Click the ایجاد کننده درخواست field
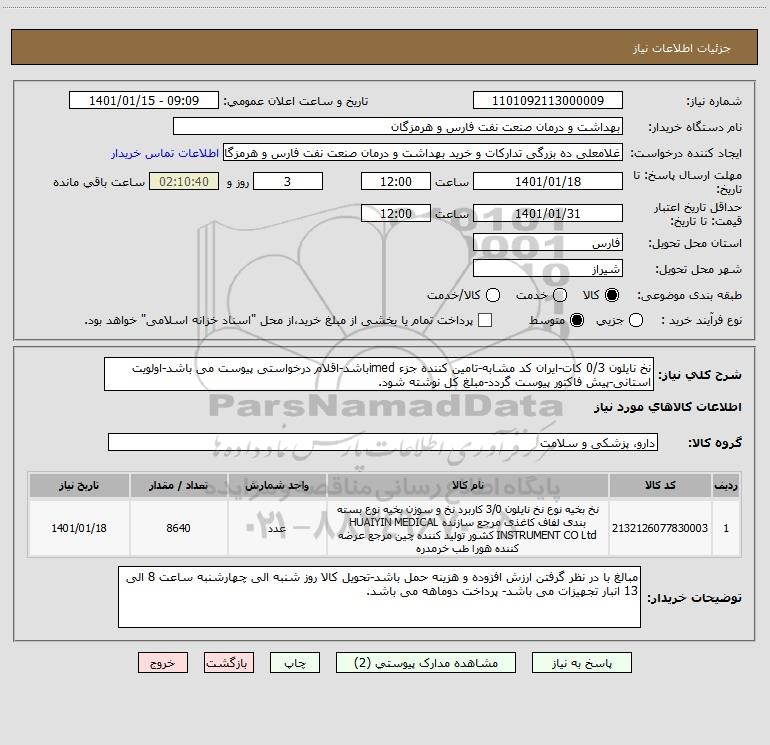 (423, 153)
